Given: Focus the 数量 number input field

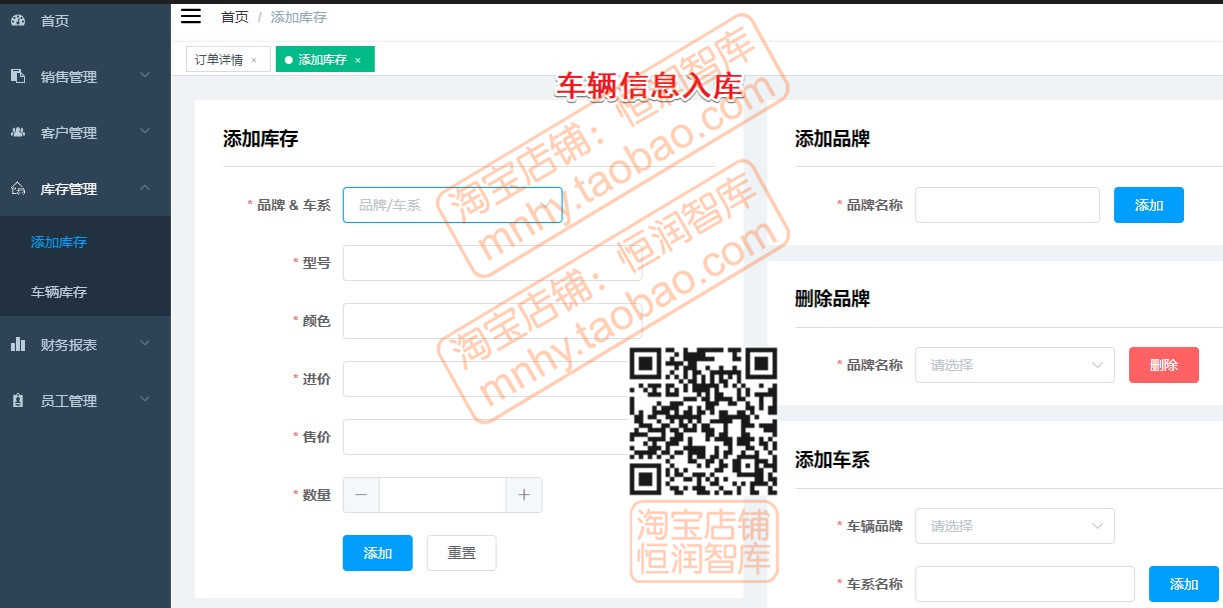Looking at the screenshot, I should click(442, 495).
